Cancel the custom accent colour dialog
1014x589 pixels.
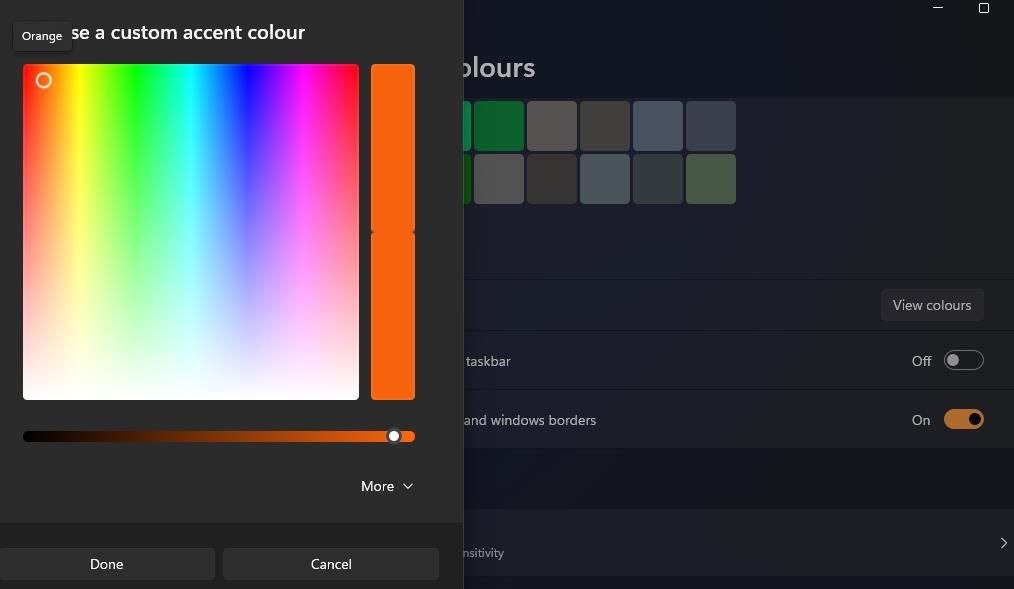point(330,564)
